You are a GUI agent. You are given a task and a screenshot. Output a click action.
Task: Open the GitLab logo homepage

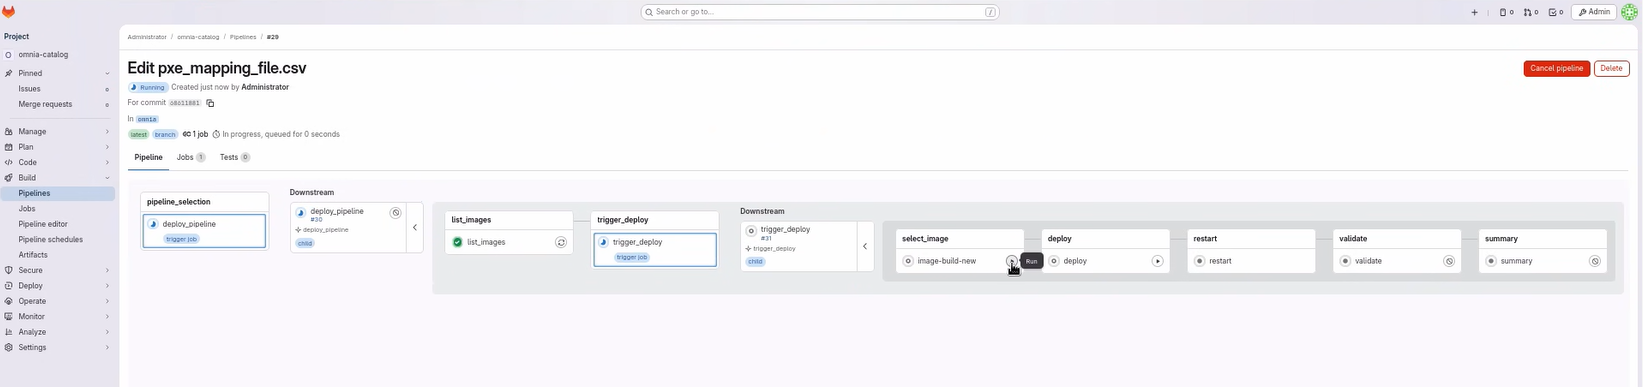(9, 12)
